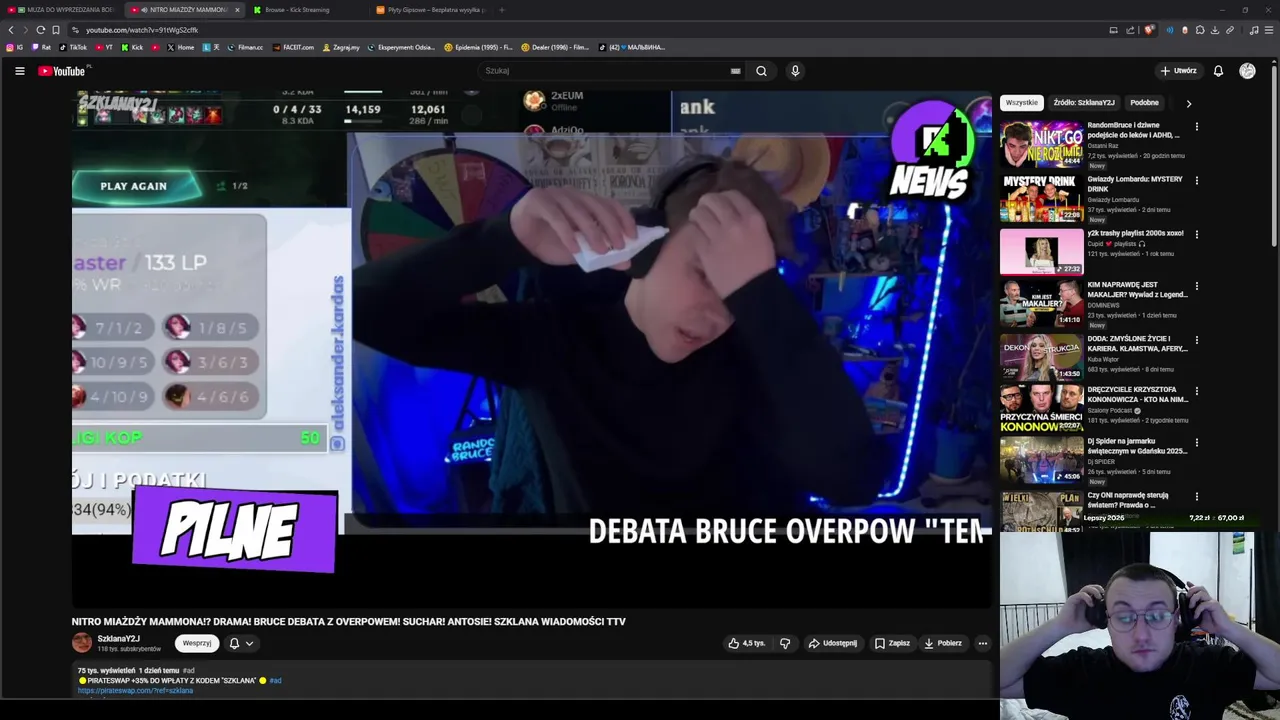Open the X Home bookmark
This screenshot has width=1280, height=720.
pyautogui.click(x=181, y=47)
